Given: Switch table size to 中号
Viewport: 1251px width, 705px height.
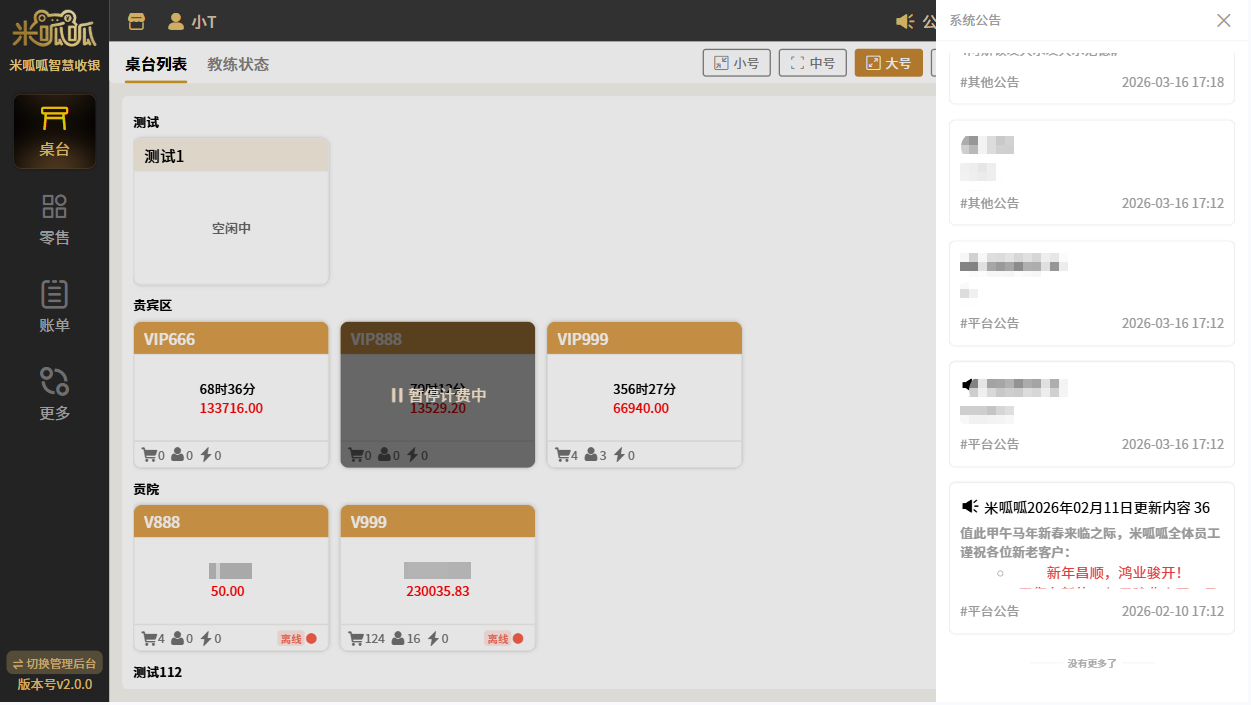Looking at the screenshot, I should [812, 63].
